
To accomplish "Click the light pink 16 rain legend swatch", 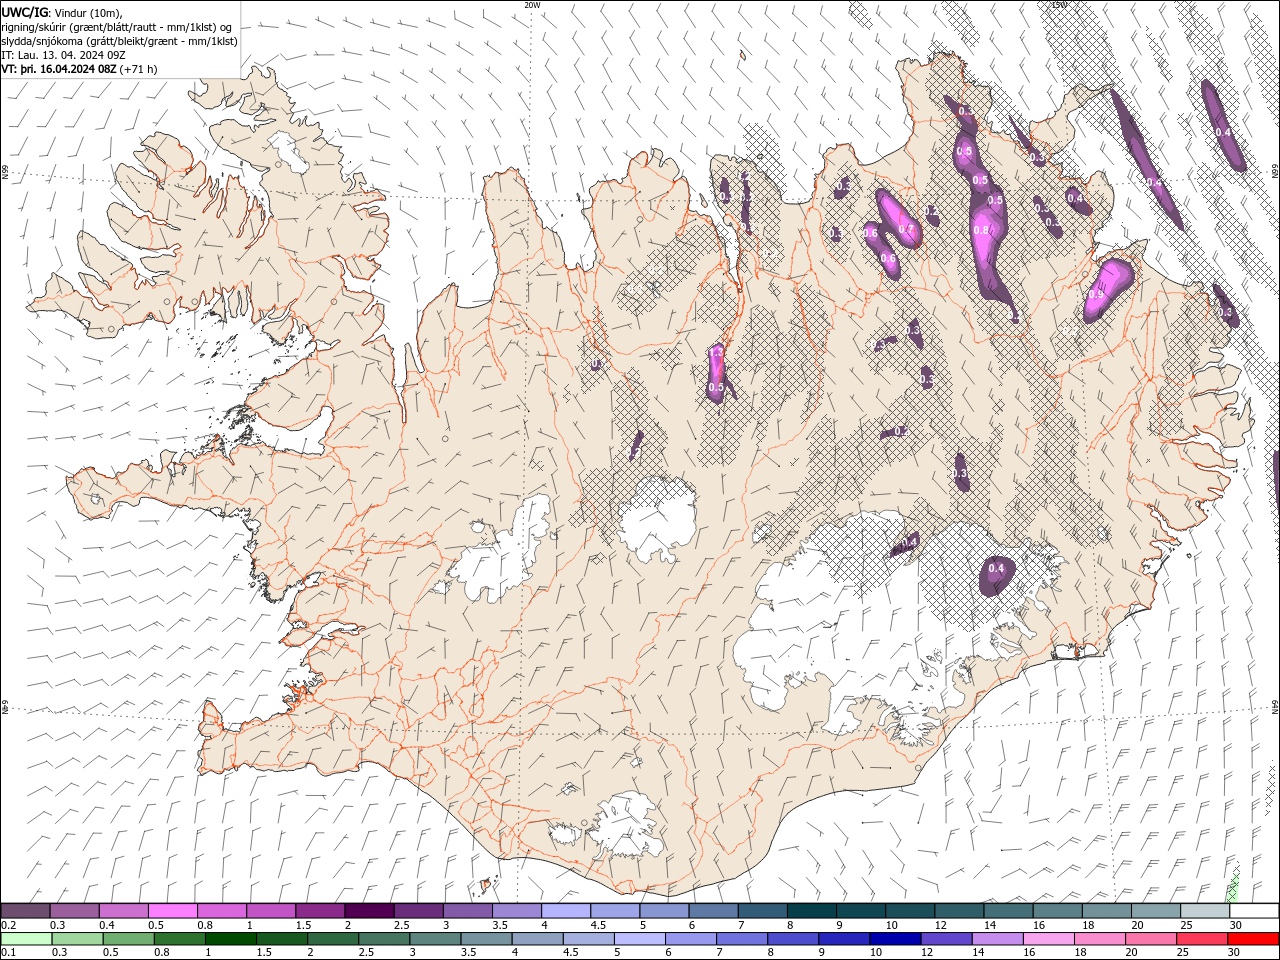I will [x=1048, y=939].
